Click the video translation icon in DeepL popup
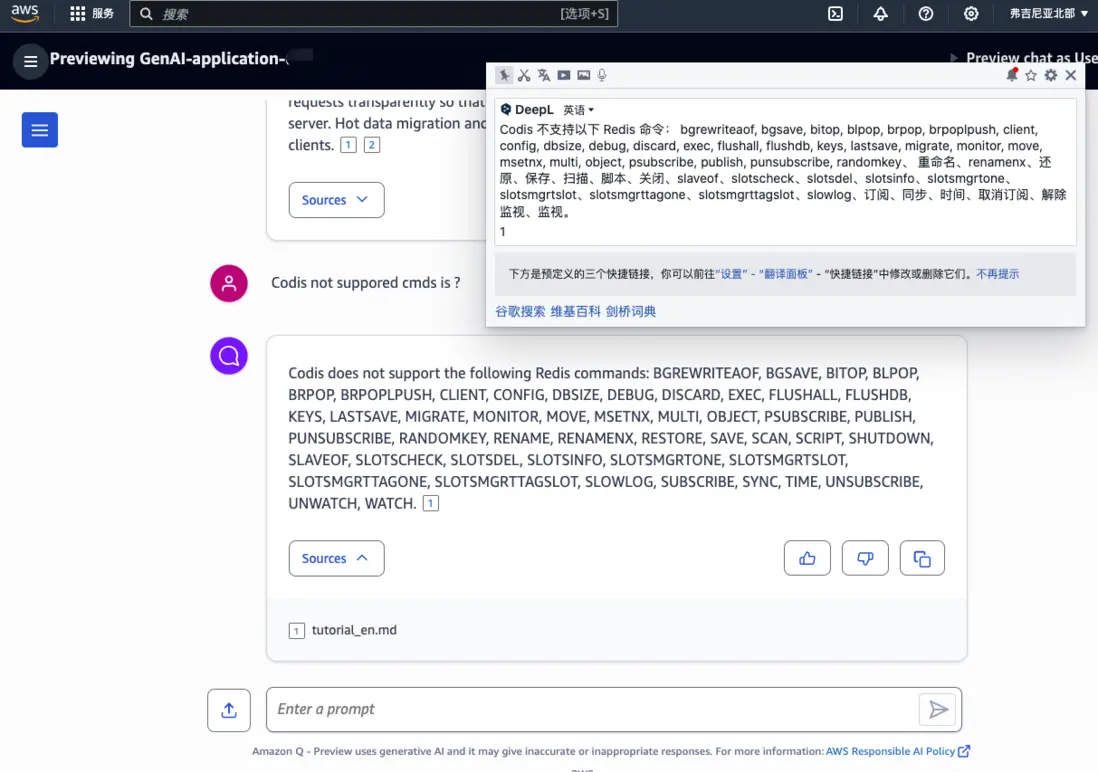The image size is (1098, 772). click(x=563, y=75)
